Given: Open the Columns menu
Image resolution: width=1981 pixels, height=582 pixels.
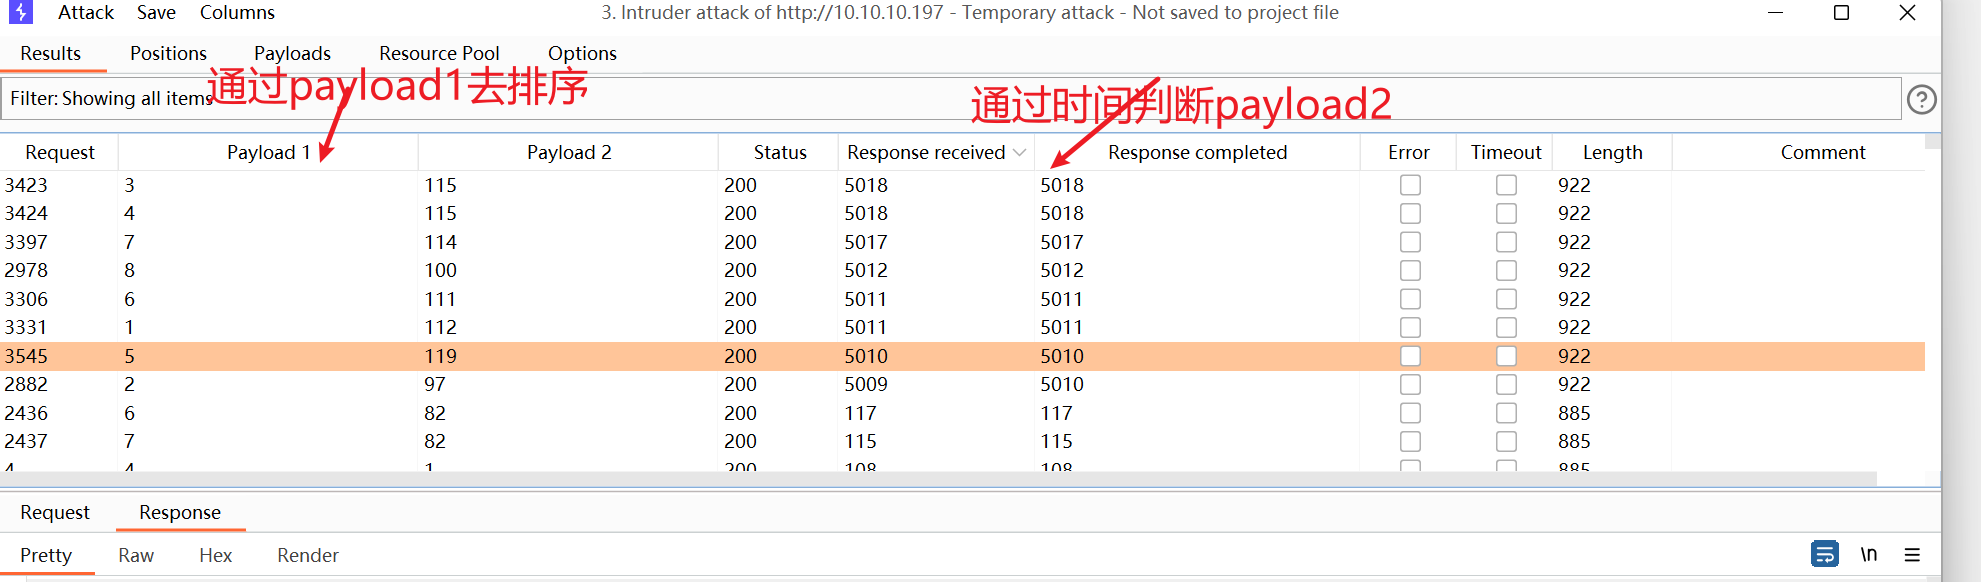Looking at the screenshot, I should (x=237, y=13).
